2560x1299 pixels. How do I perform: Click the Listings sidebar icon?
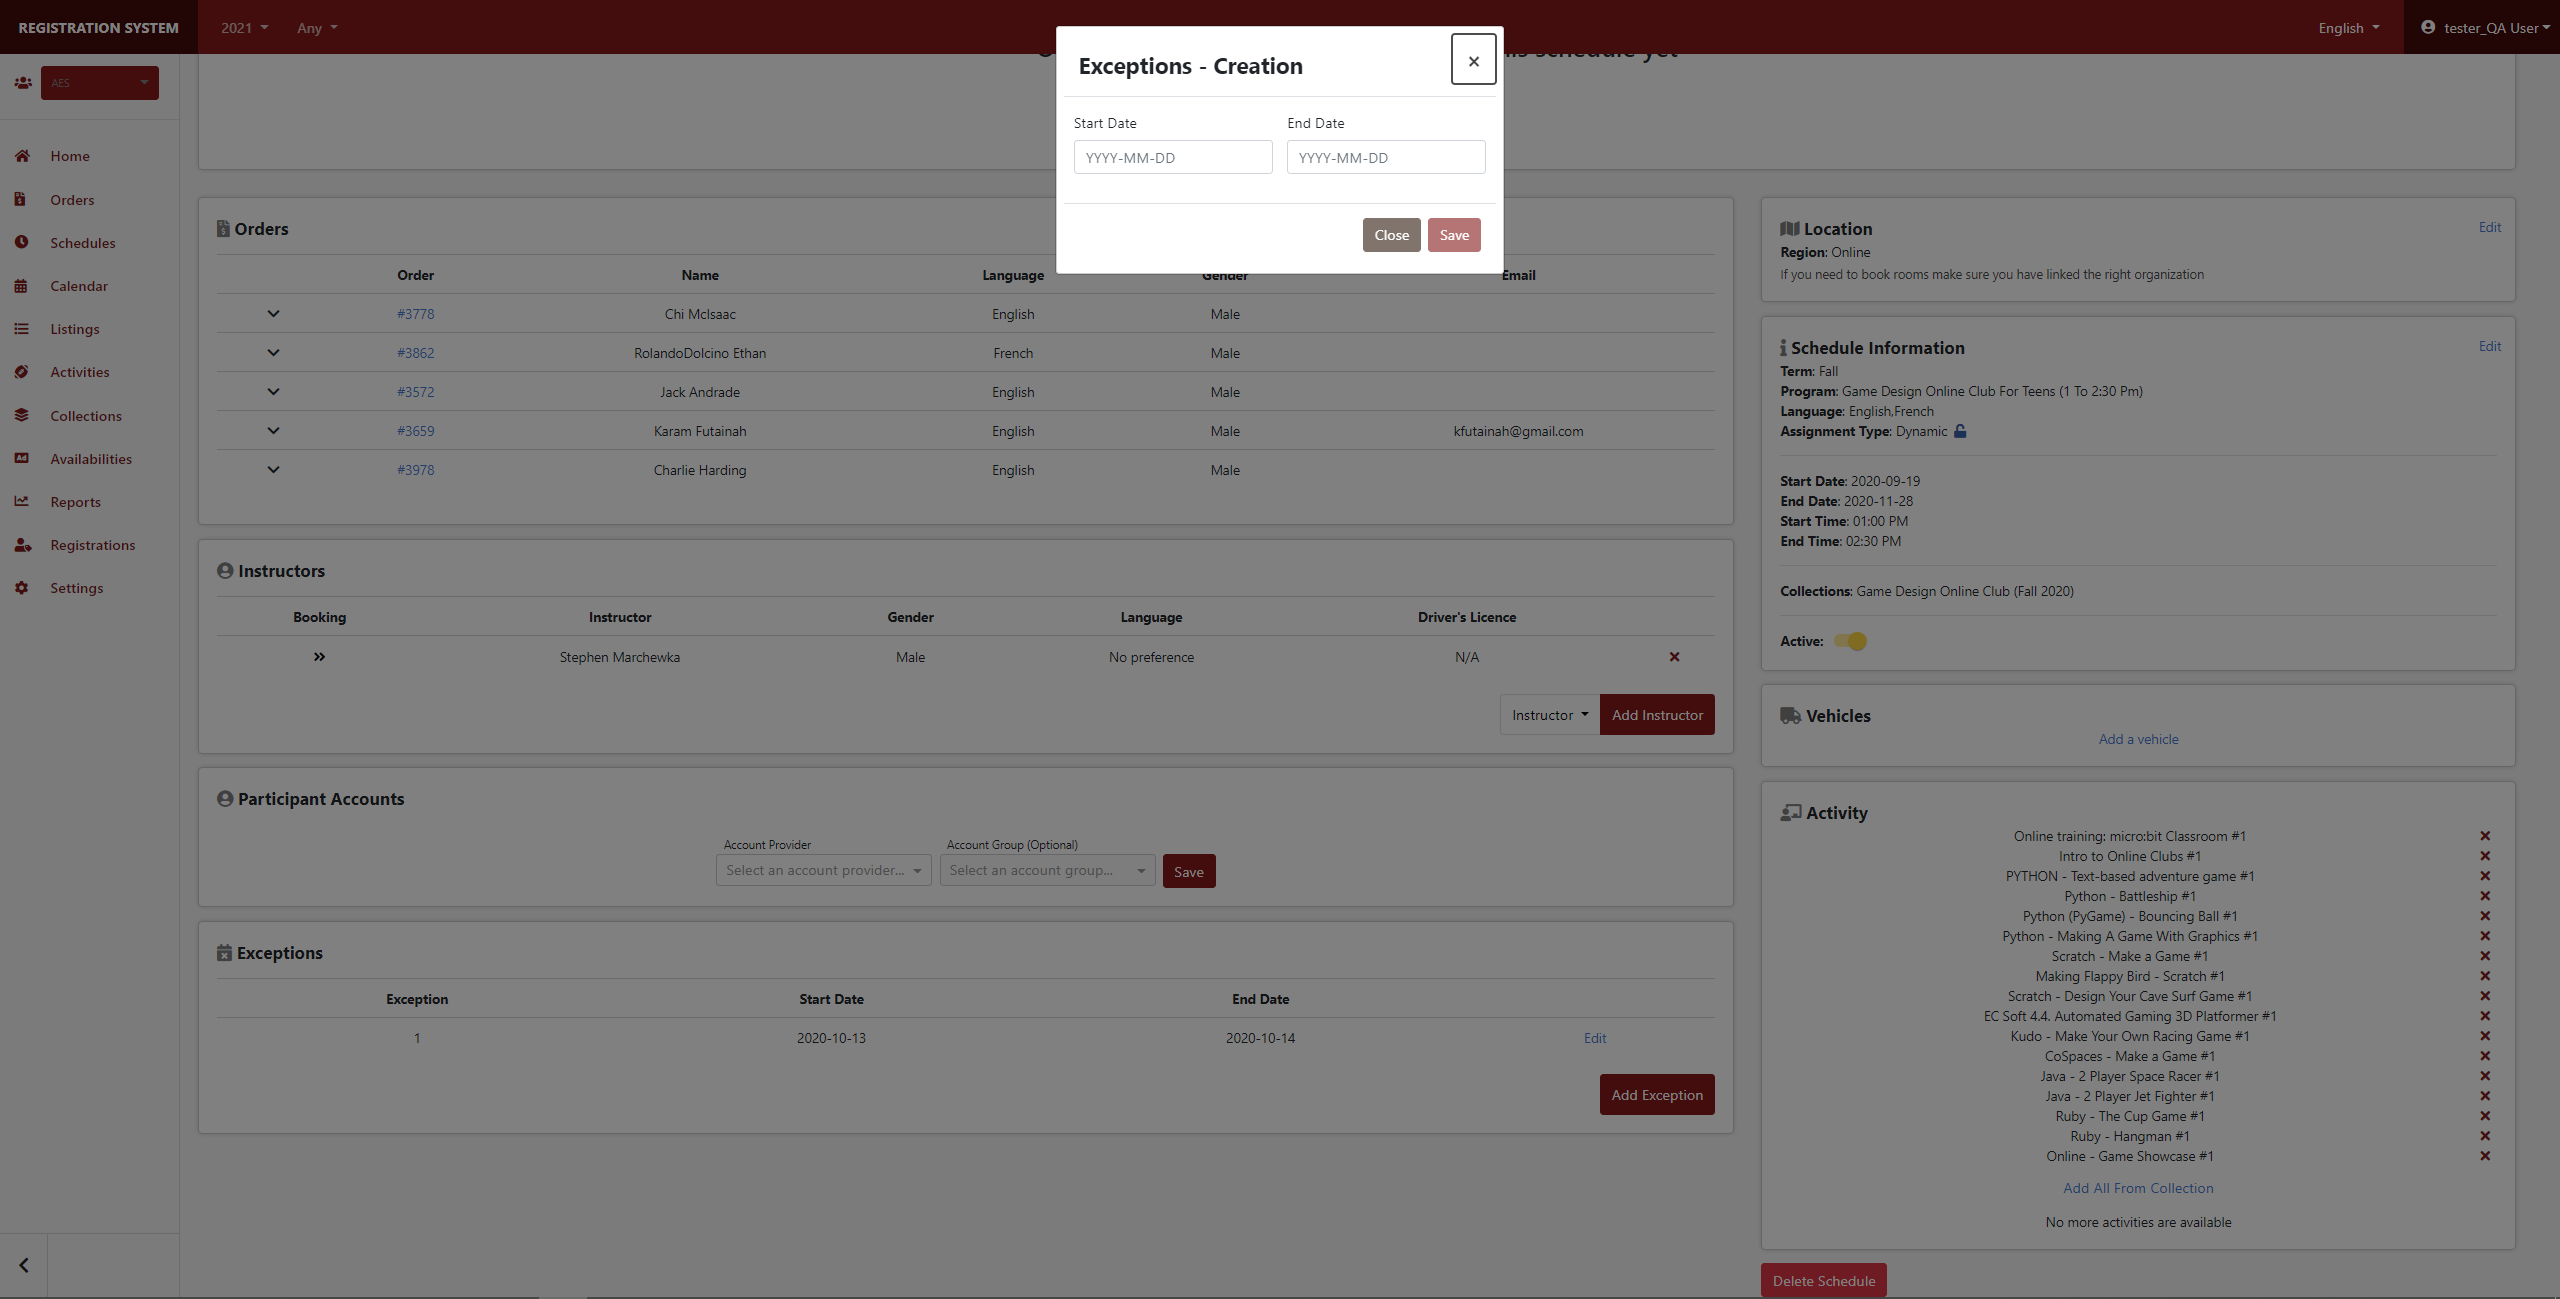tap(21, 328)
